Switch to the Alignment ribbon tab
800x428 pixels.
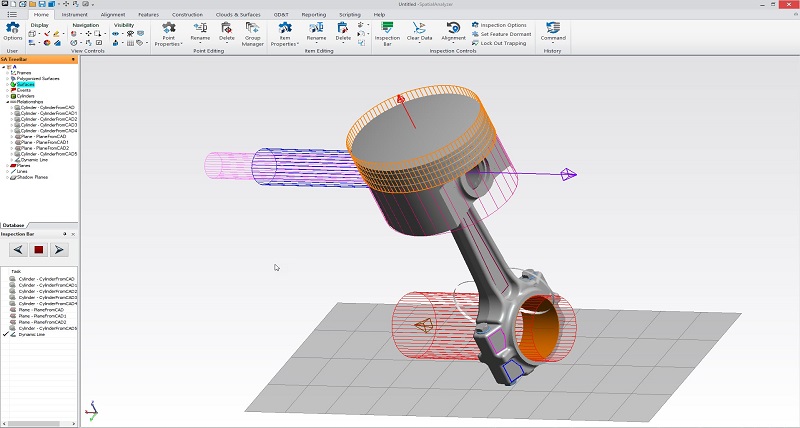click(x=113, y=15)
